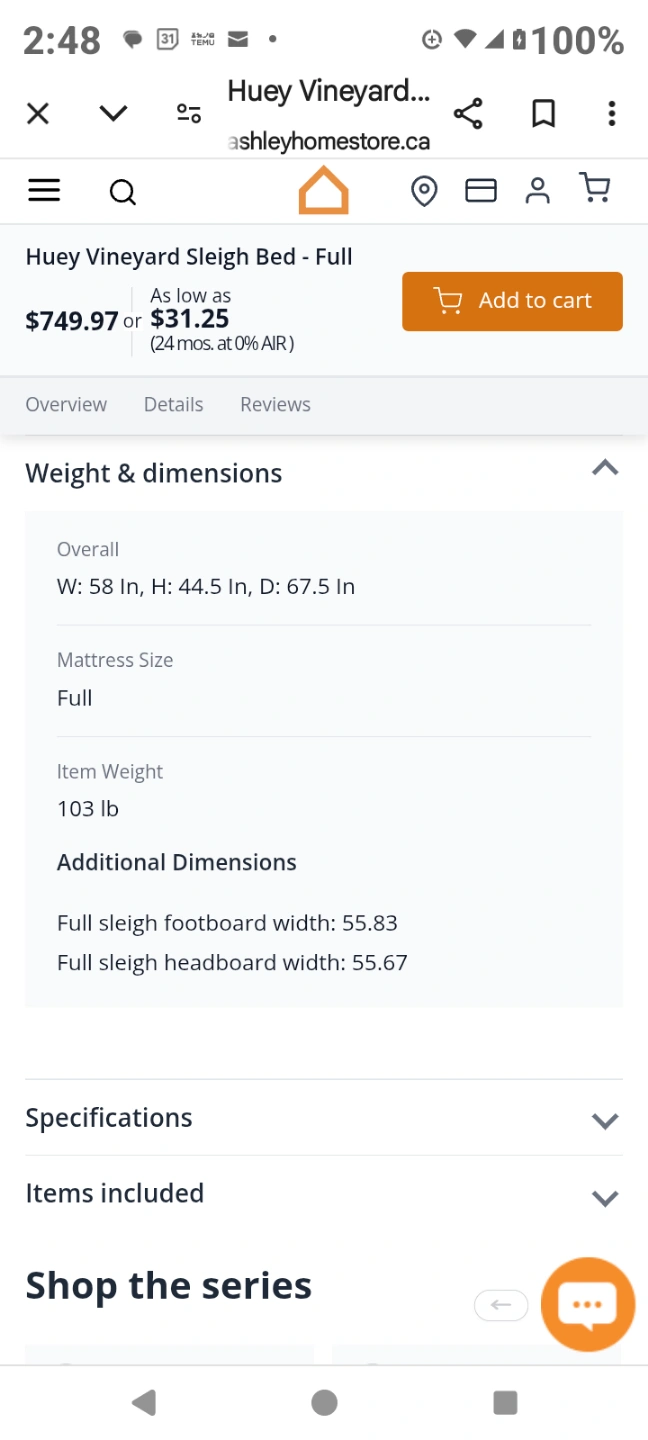Go to Ashley home logo

tap(323, 190)
